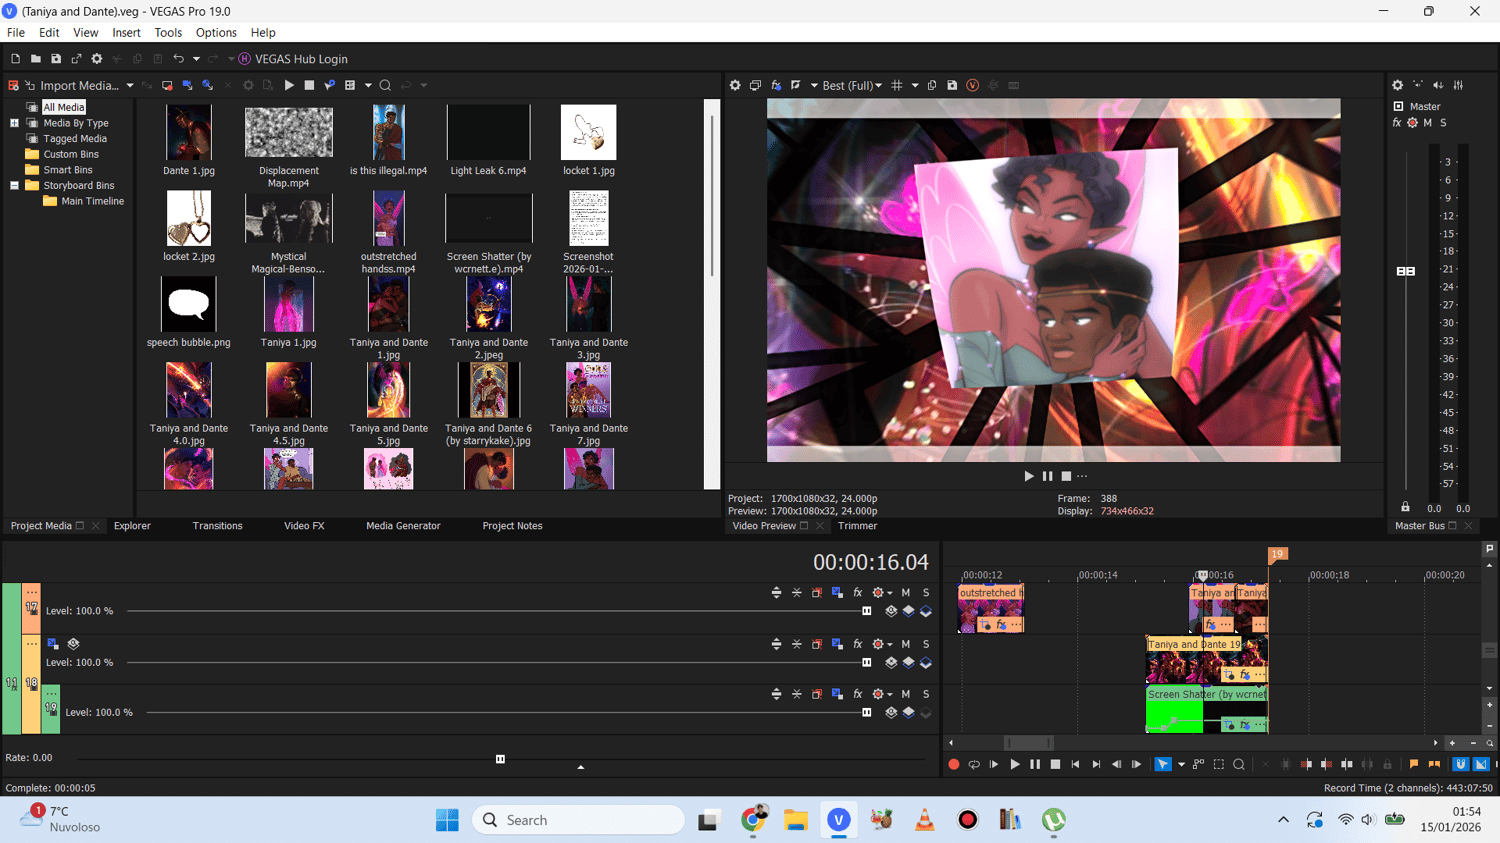The width and height of the screenshot is (1500, 843).
Task: Select the Normal Edit tool
Action: (1163, 765)
